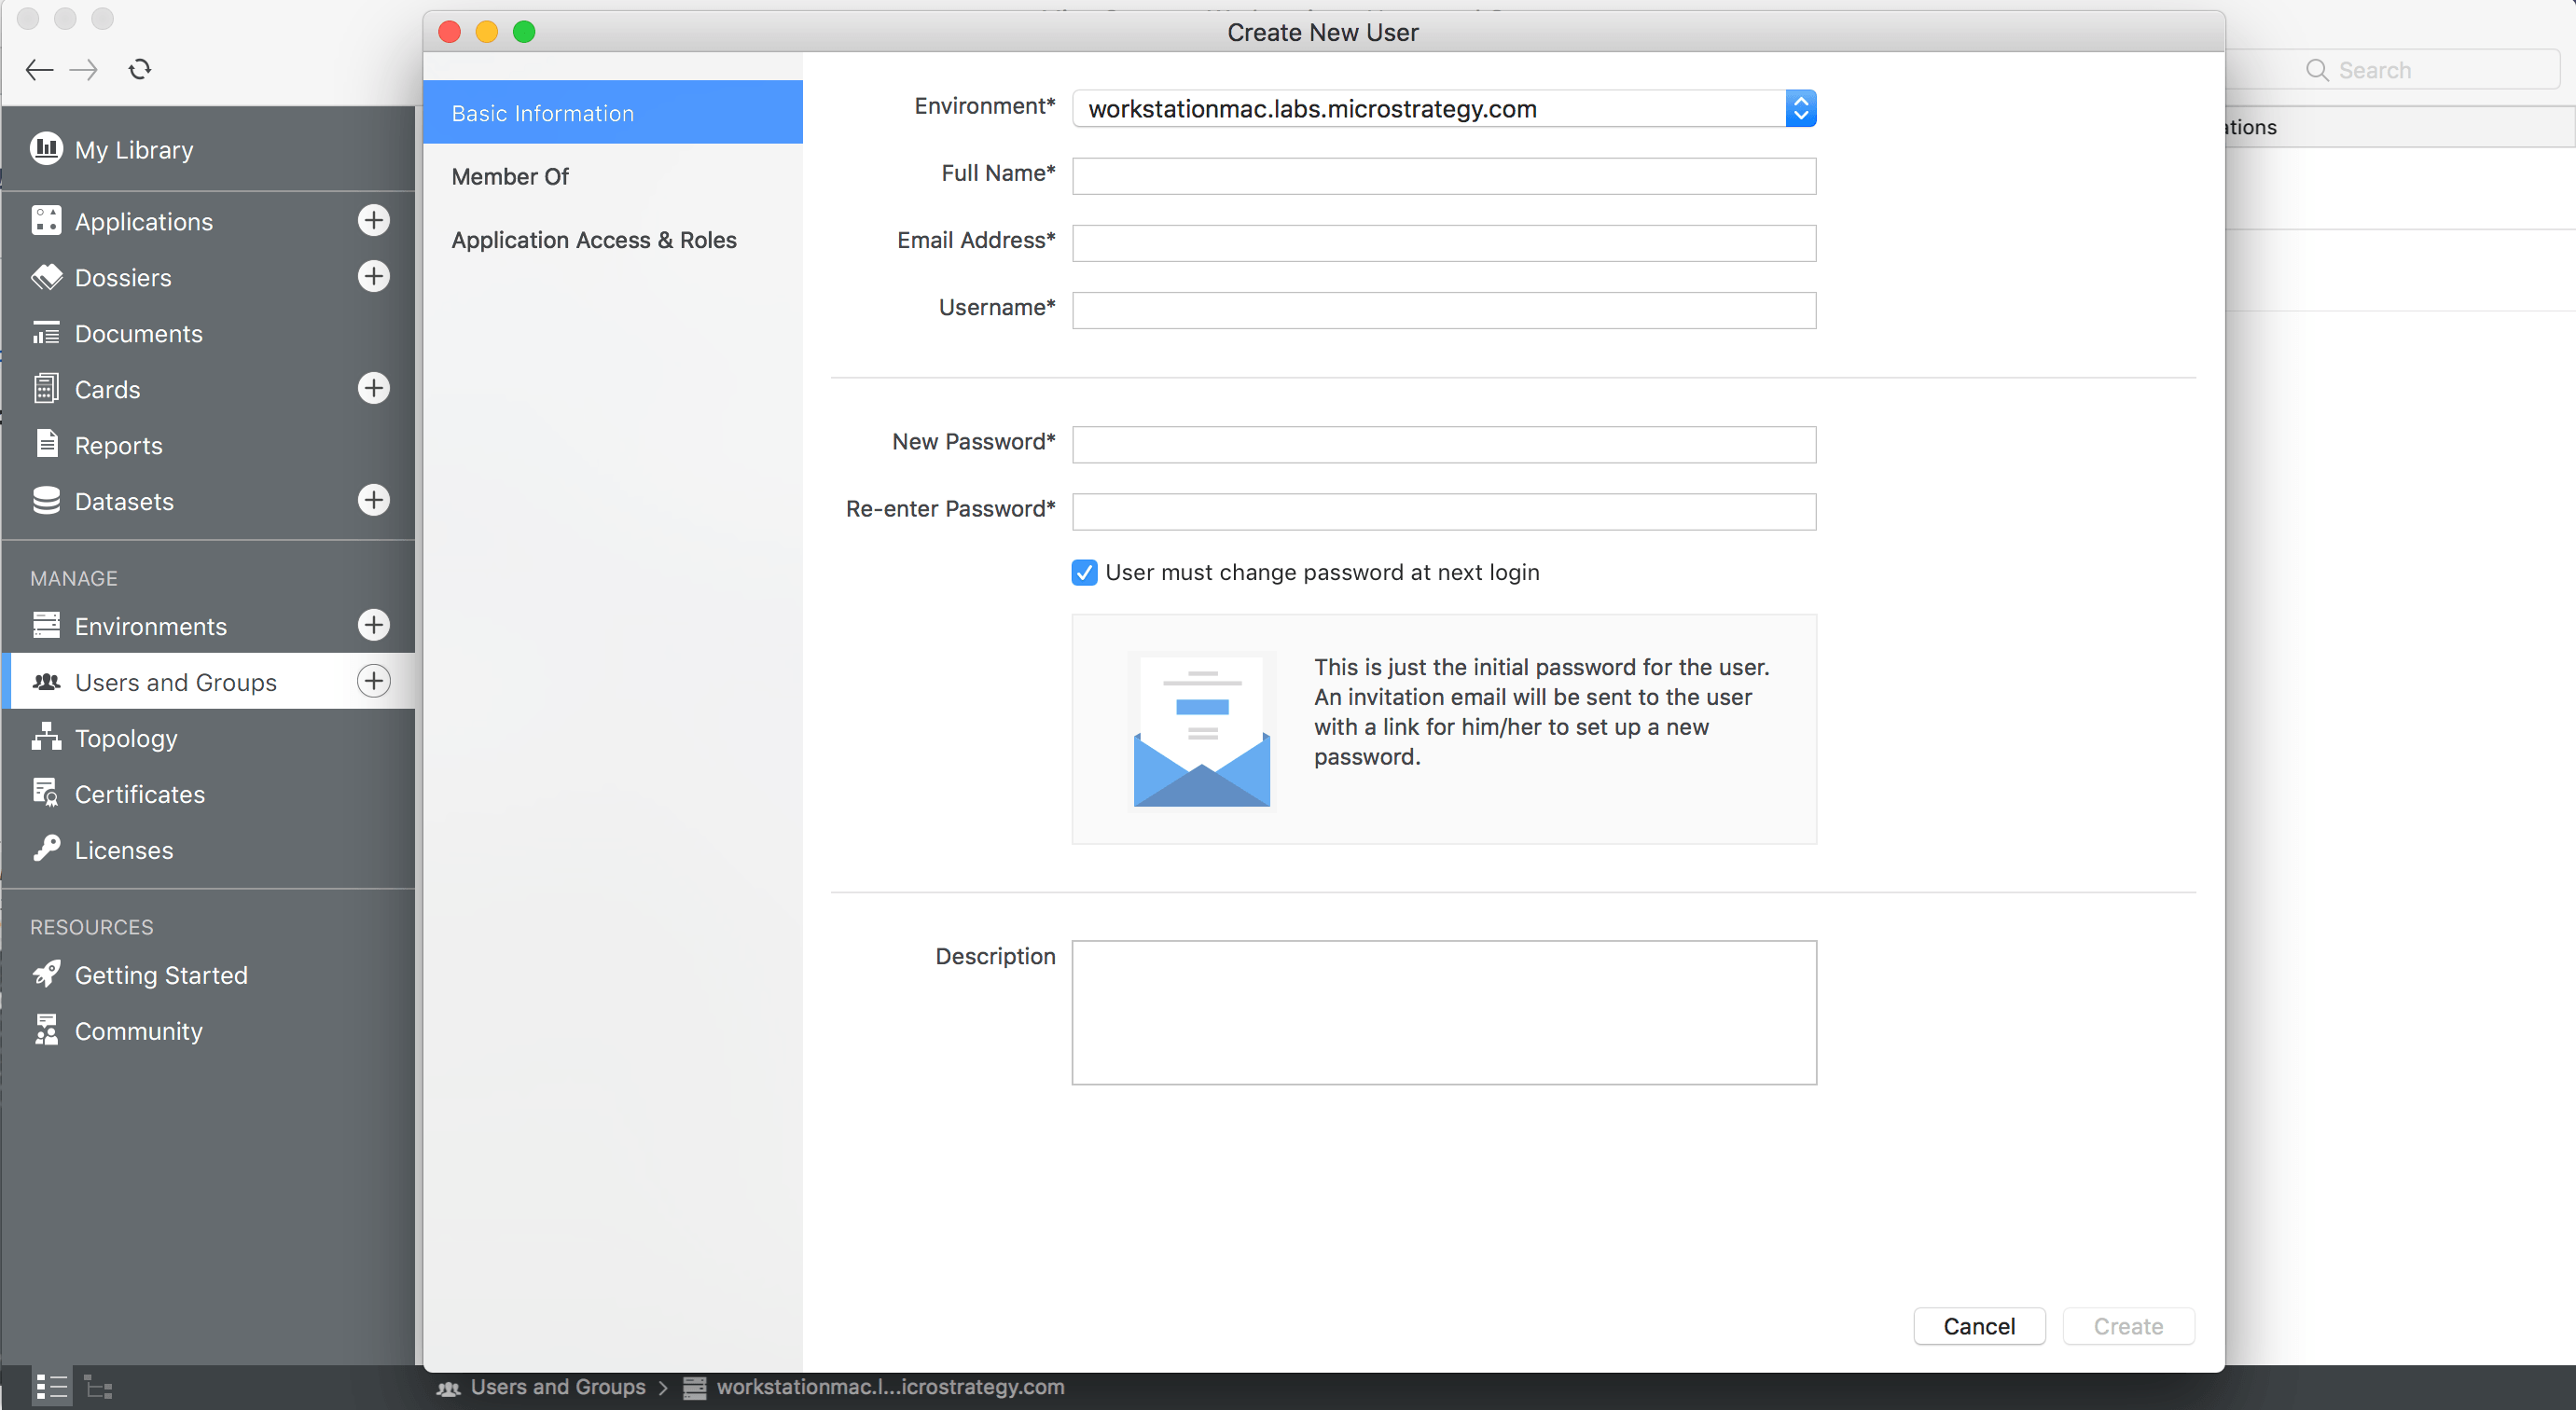Click the plus icon next to Applications
Screen dimensions: 2576x1410
pos(373,220)
